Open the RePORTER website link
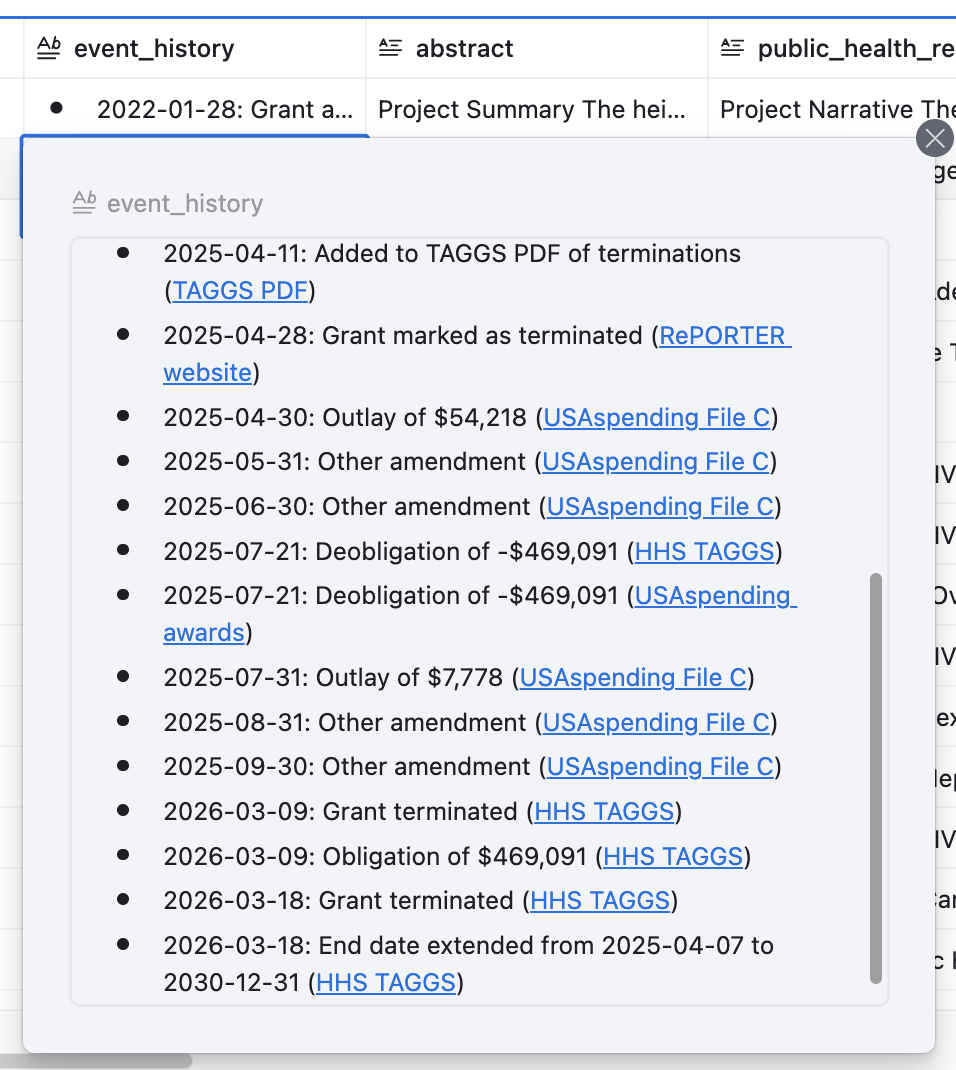Viewport: 956px width, 1070px height. click(724, 336)
